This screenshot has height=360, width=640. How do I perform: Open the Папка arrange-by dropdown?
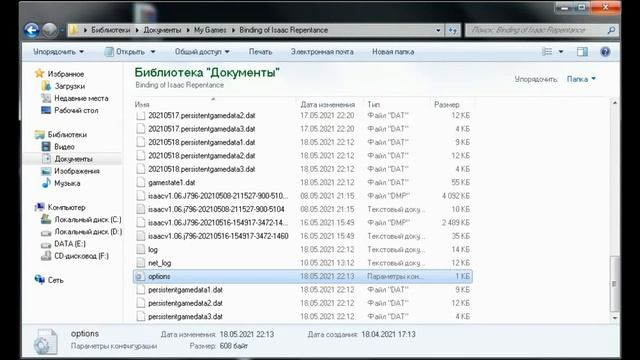point(581,79)
